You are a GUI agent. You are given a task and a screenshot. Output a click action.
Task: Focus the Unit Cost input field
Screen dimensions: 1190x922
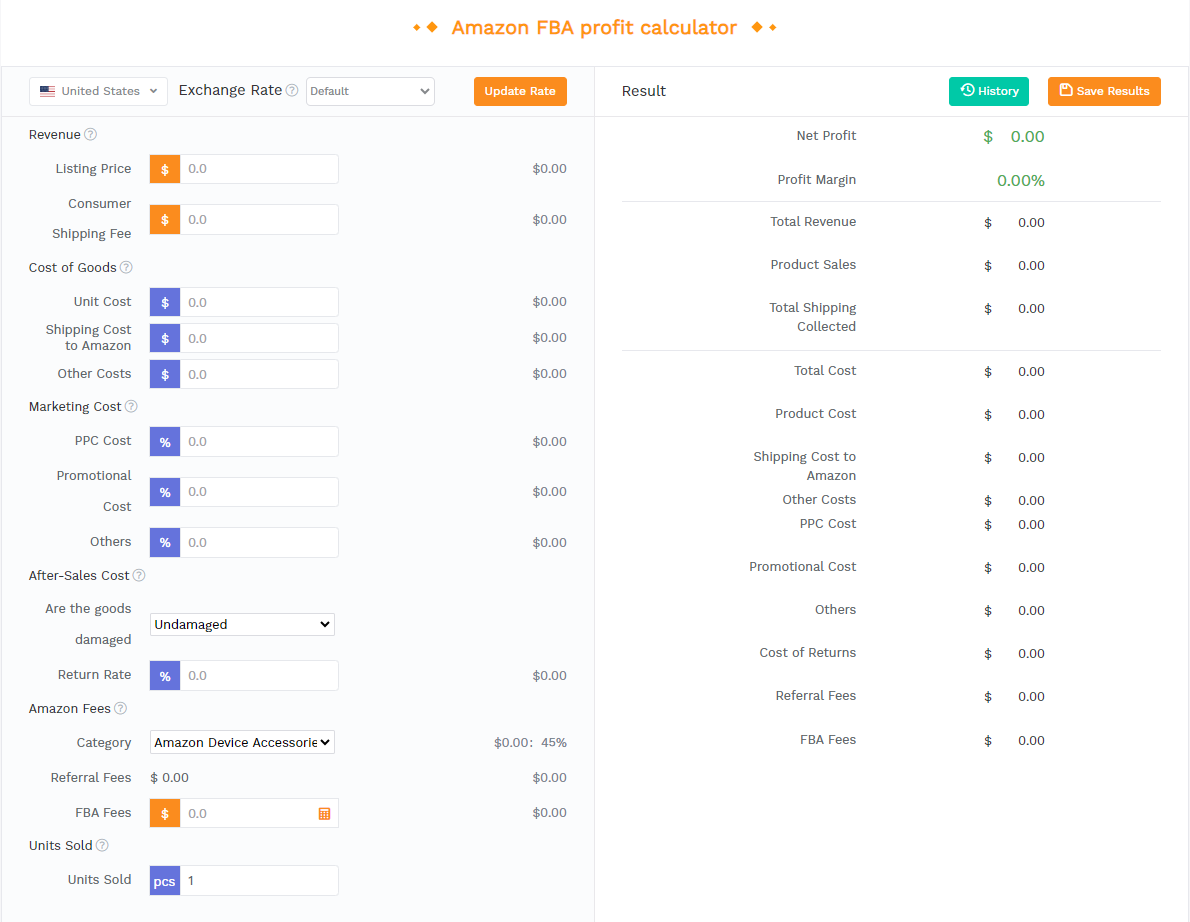259,302
